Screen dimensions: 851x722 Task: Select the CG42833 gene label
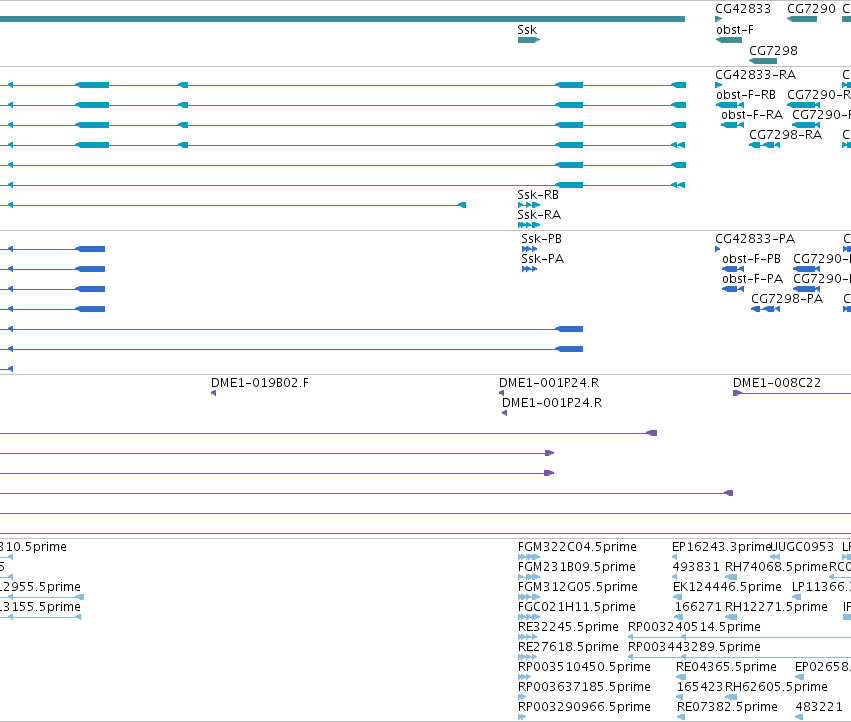742,9
